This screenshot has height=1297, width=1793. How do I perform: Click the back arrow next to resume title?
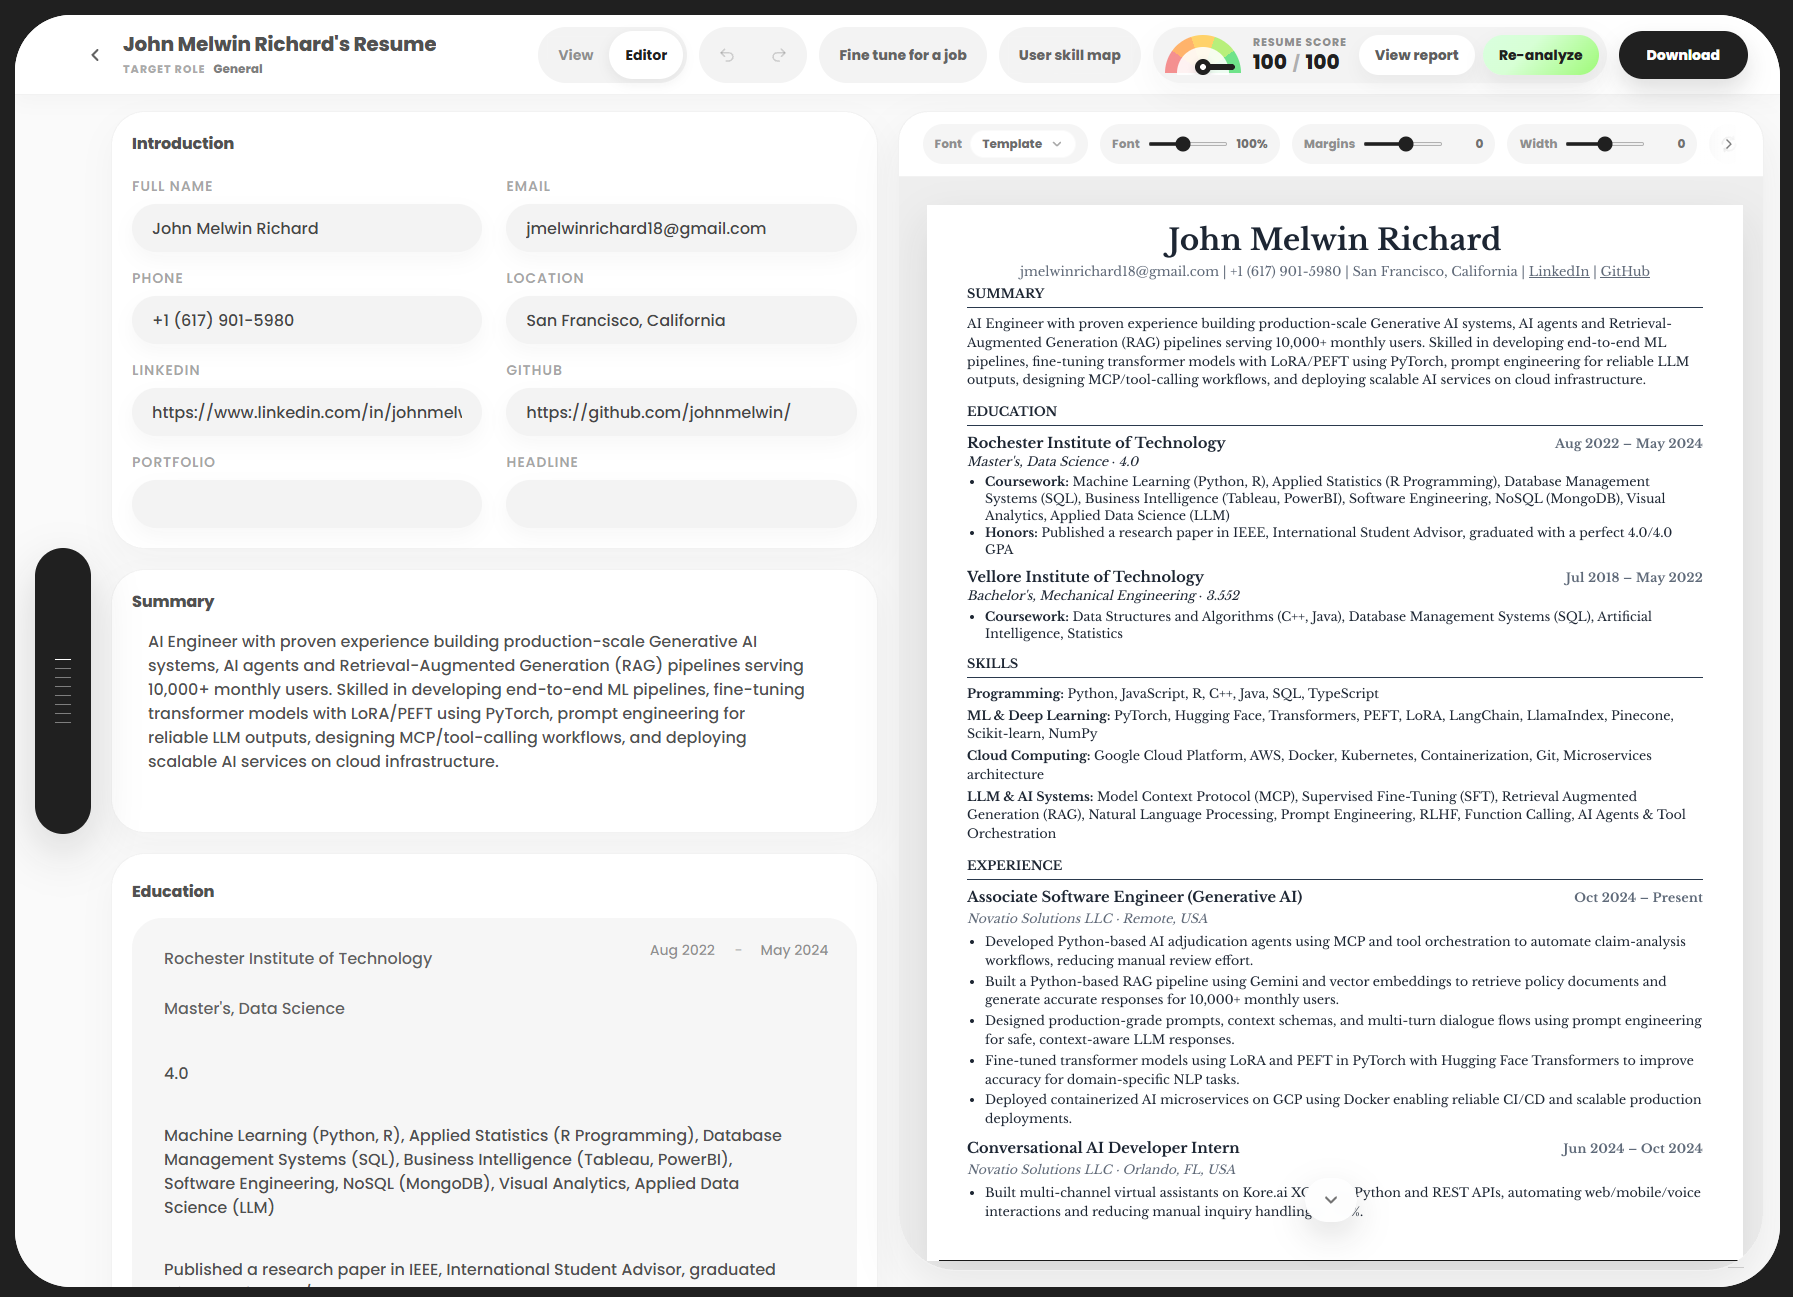point(95,55)
